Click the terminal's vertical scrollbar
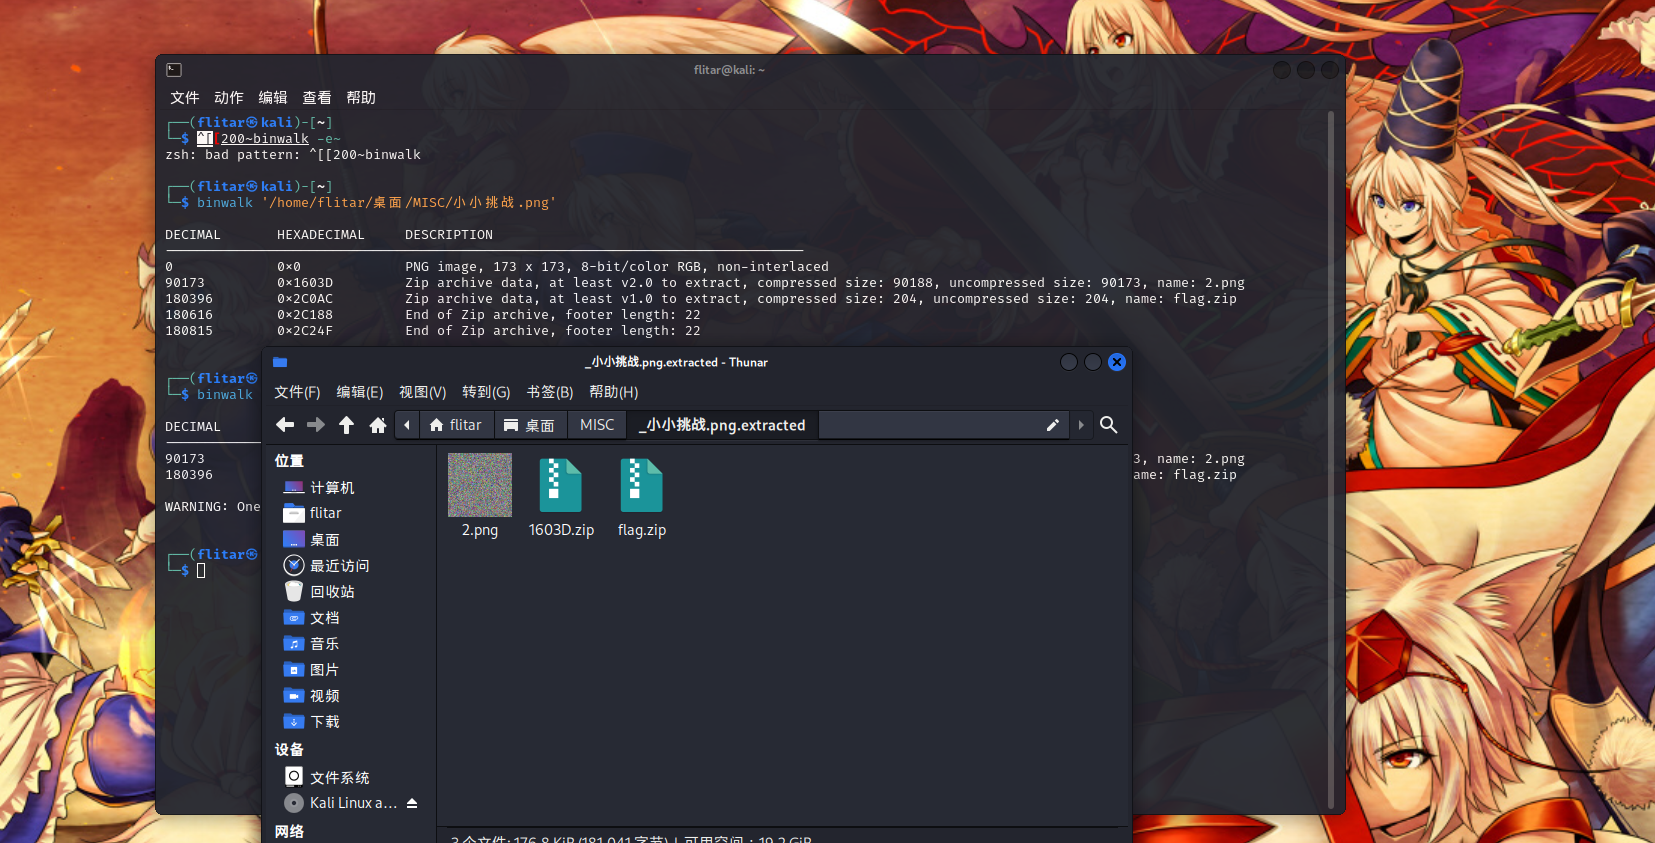 [1330, 460]
